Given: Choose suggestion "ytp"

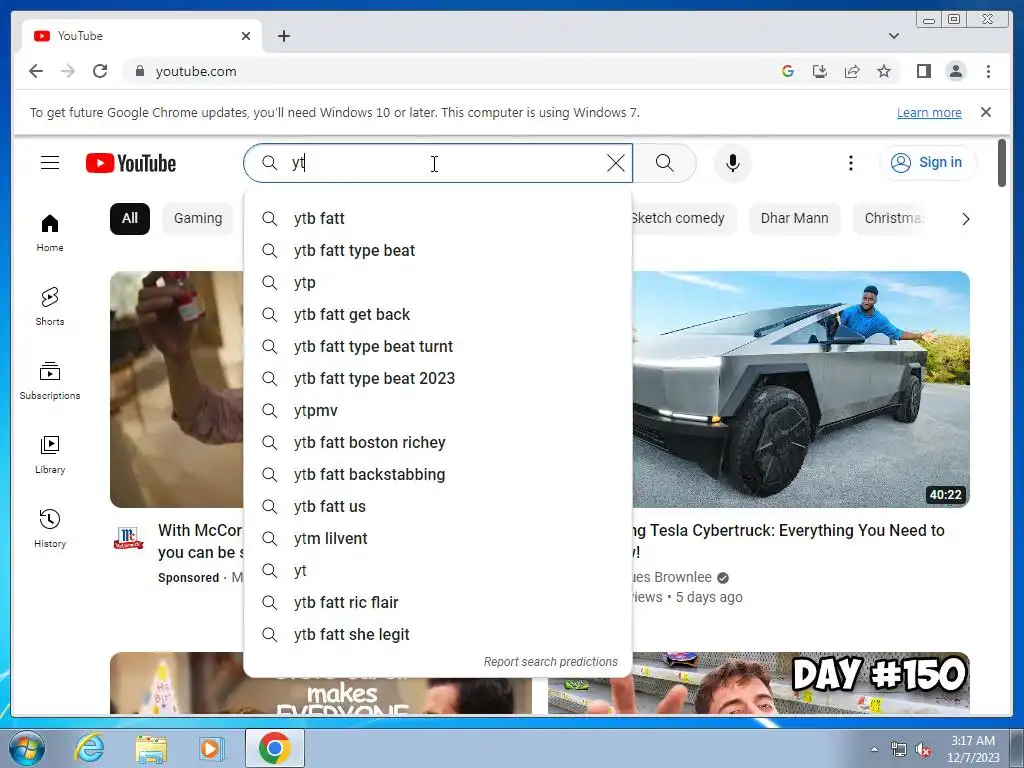Looking at the screenshot, I should tap(438, 282).
